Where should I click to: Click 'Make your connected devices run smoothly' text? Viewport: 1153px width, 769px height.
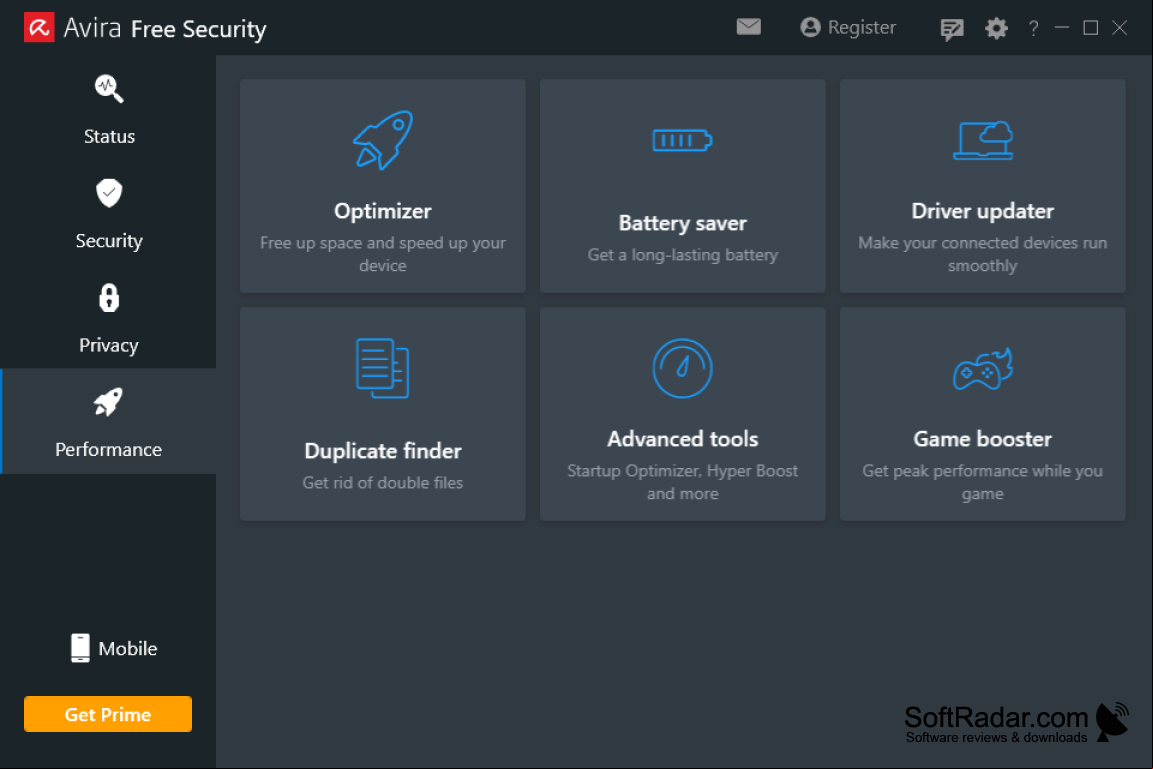click(x=982, y=254)
